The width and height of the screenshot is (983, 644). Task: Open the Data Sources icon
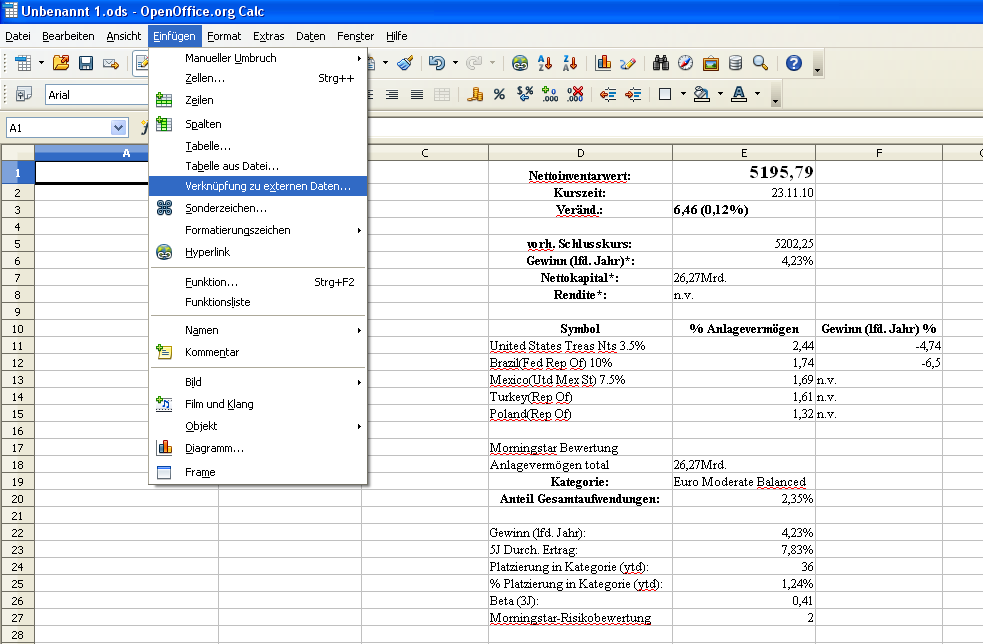pyautogui.click(x=735, y=63)
